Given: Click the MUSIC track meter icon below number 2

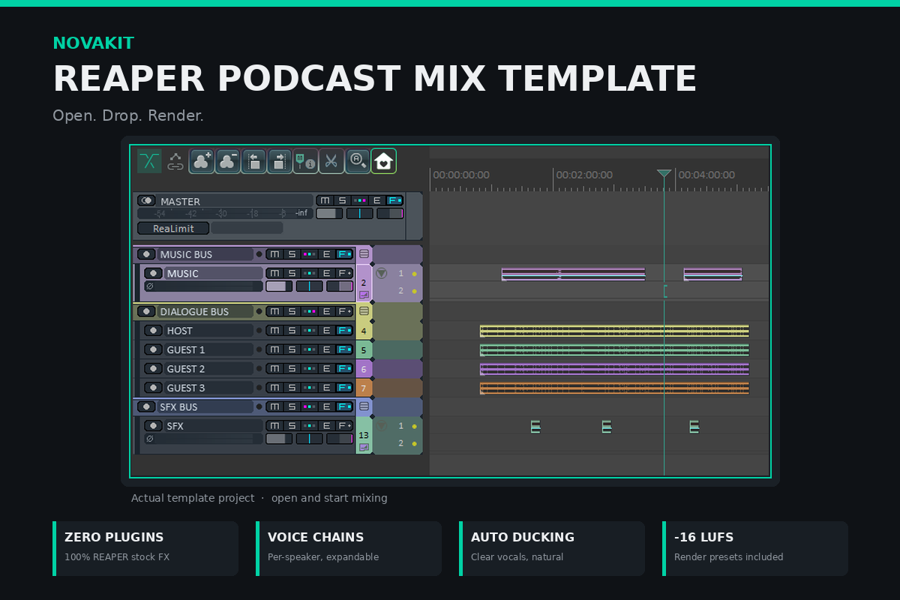Looking at the screenshot, I should coord(364,295).
